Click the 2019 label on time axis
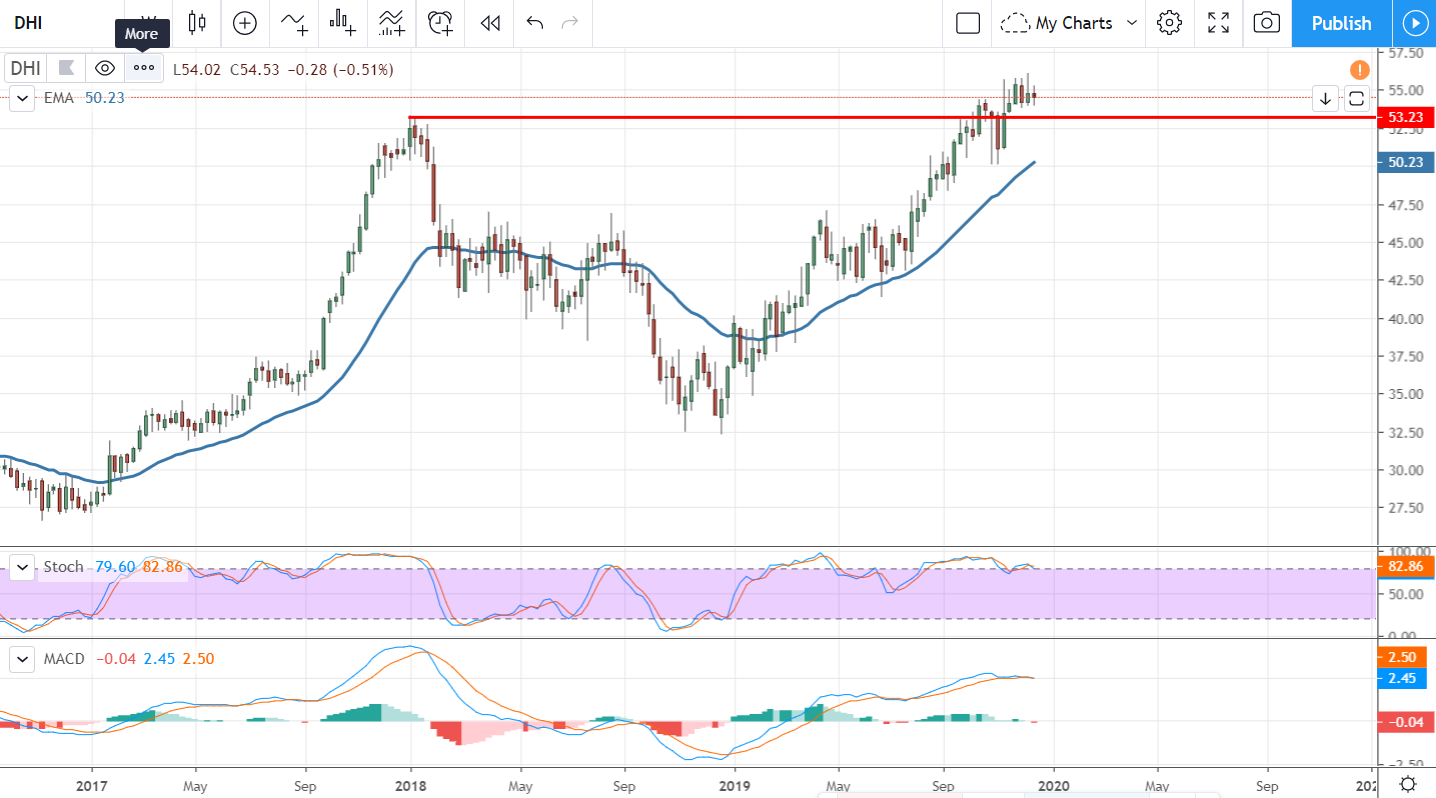 734,785
